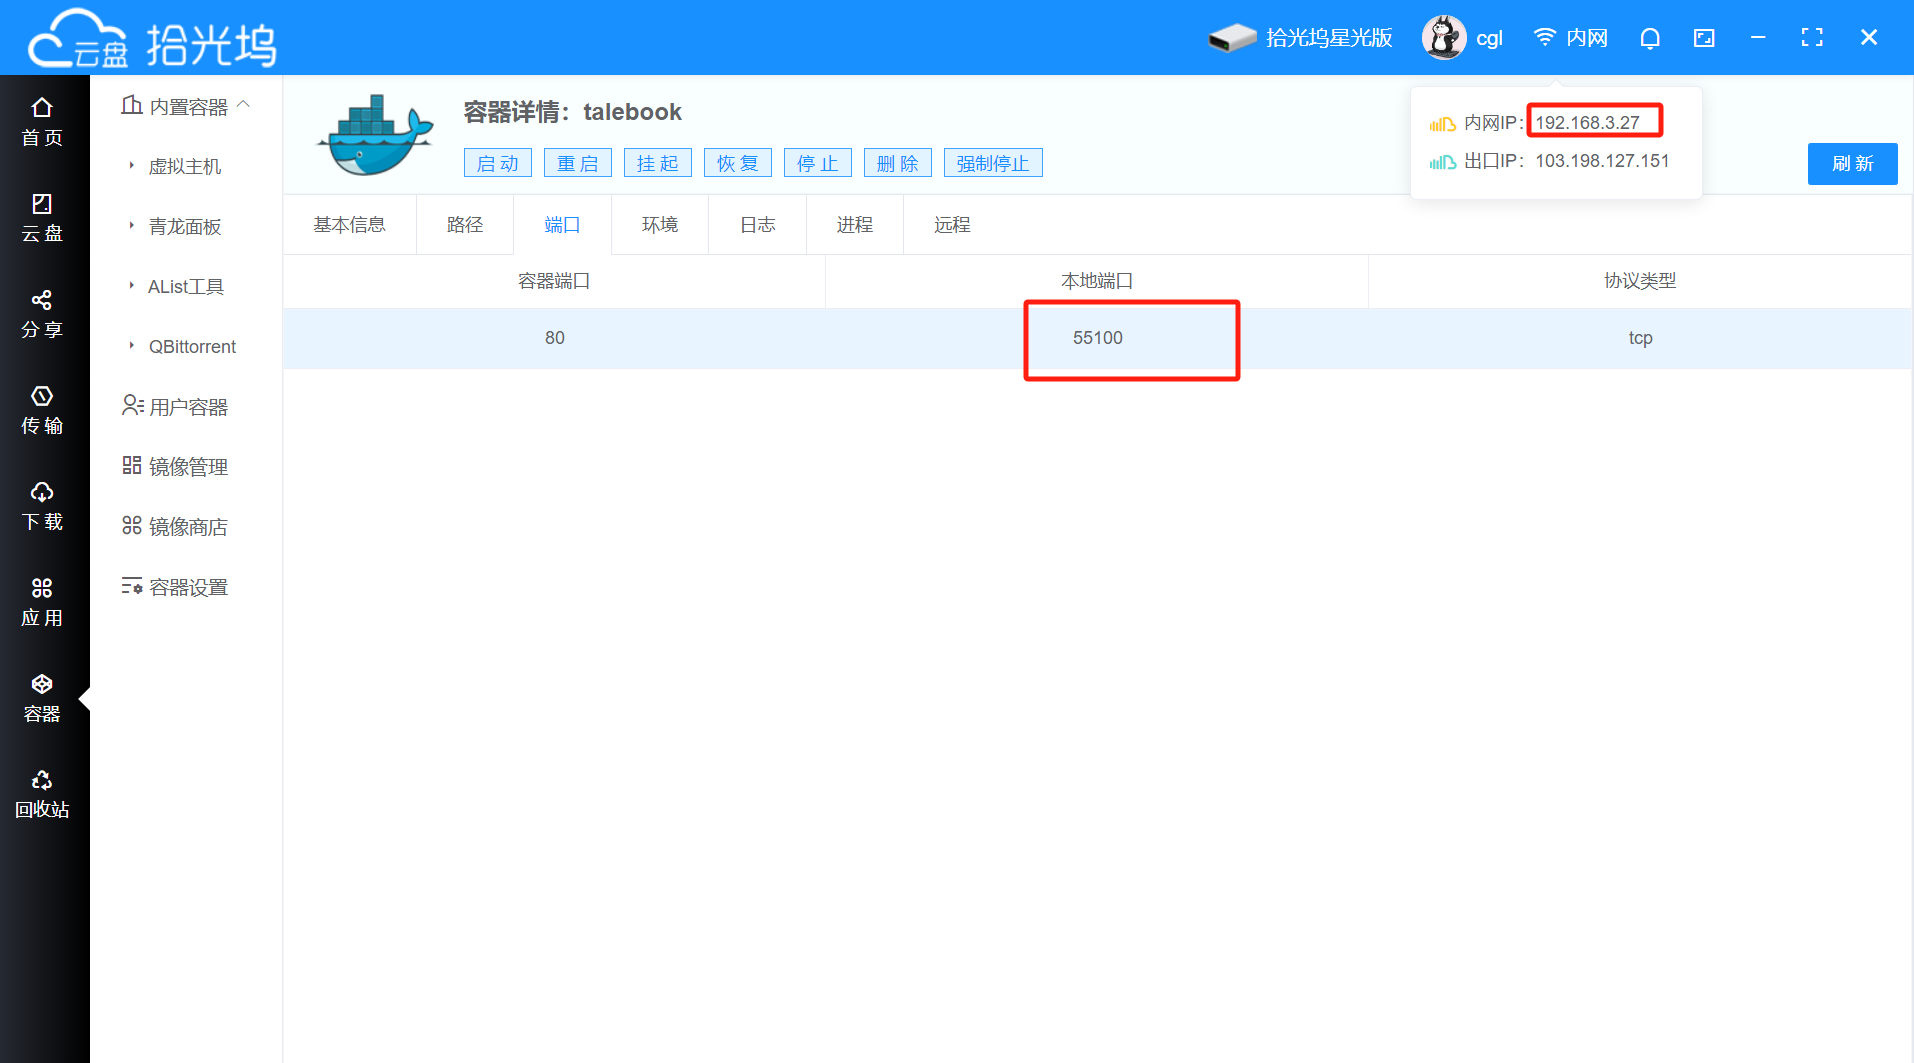This screenshot has width=1914, height=1063.
Task: Open 用户容器 menu item
Action: 175,407
